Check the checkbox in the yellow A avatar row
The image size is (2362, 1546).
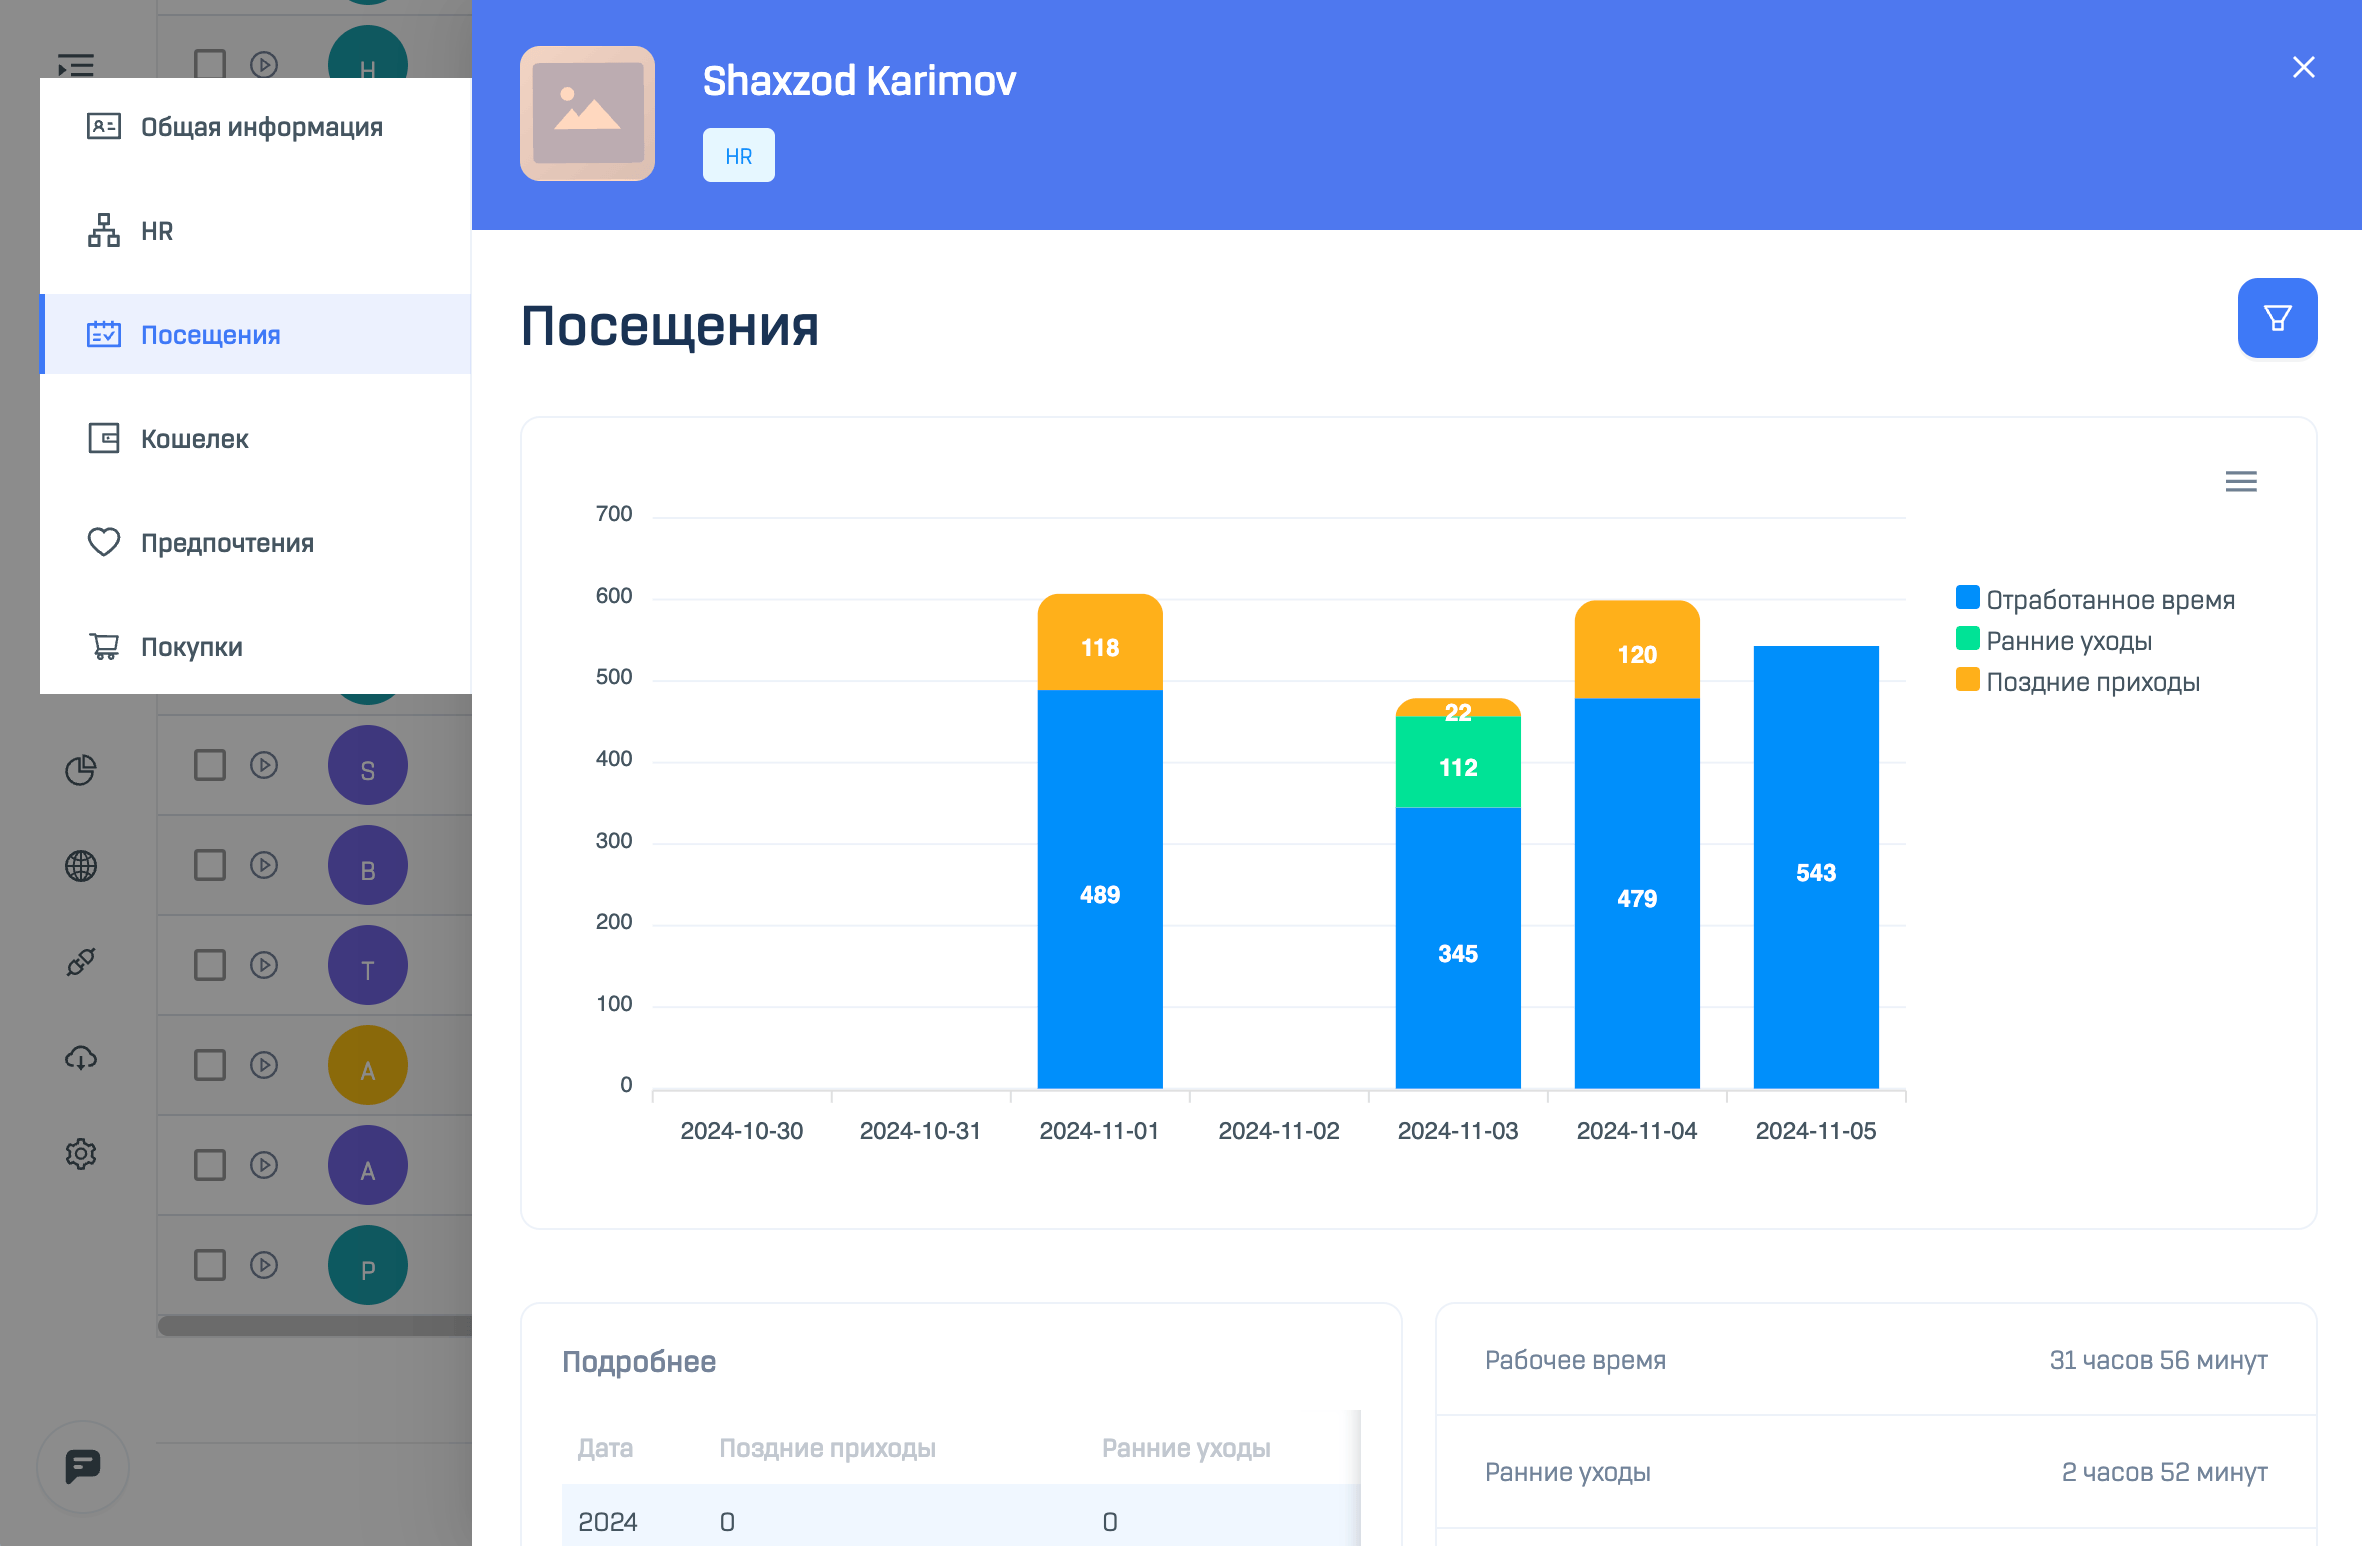click(x=210, y=1066)
